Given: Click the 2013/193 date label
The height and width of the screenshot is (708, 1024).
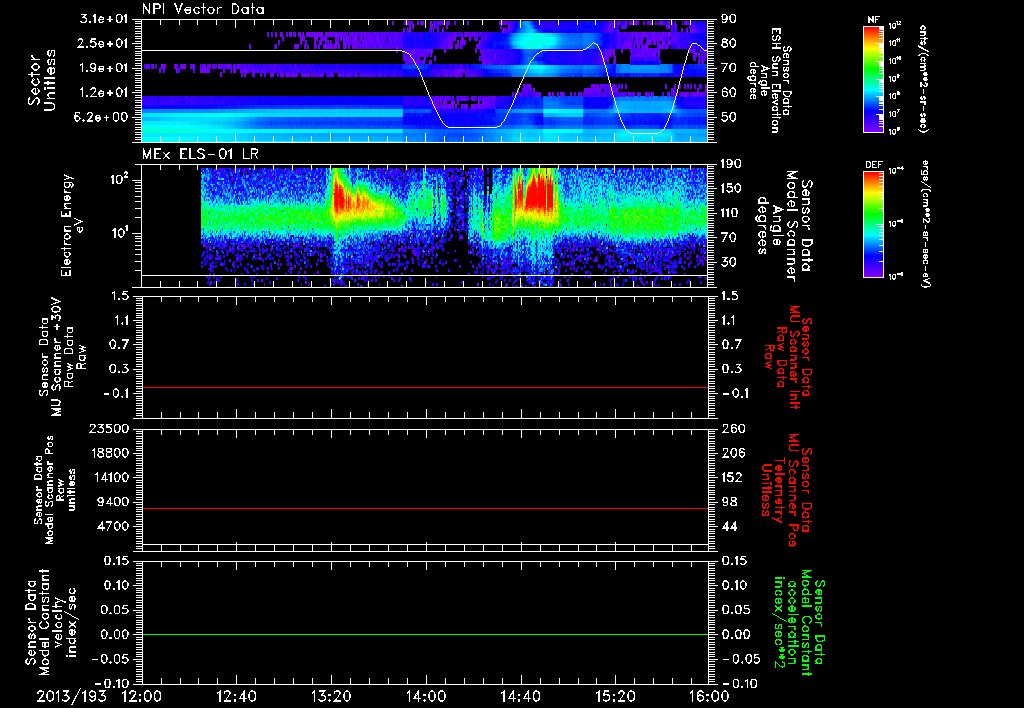Looking at the screenshot, I should tap(71, 696).
